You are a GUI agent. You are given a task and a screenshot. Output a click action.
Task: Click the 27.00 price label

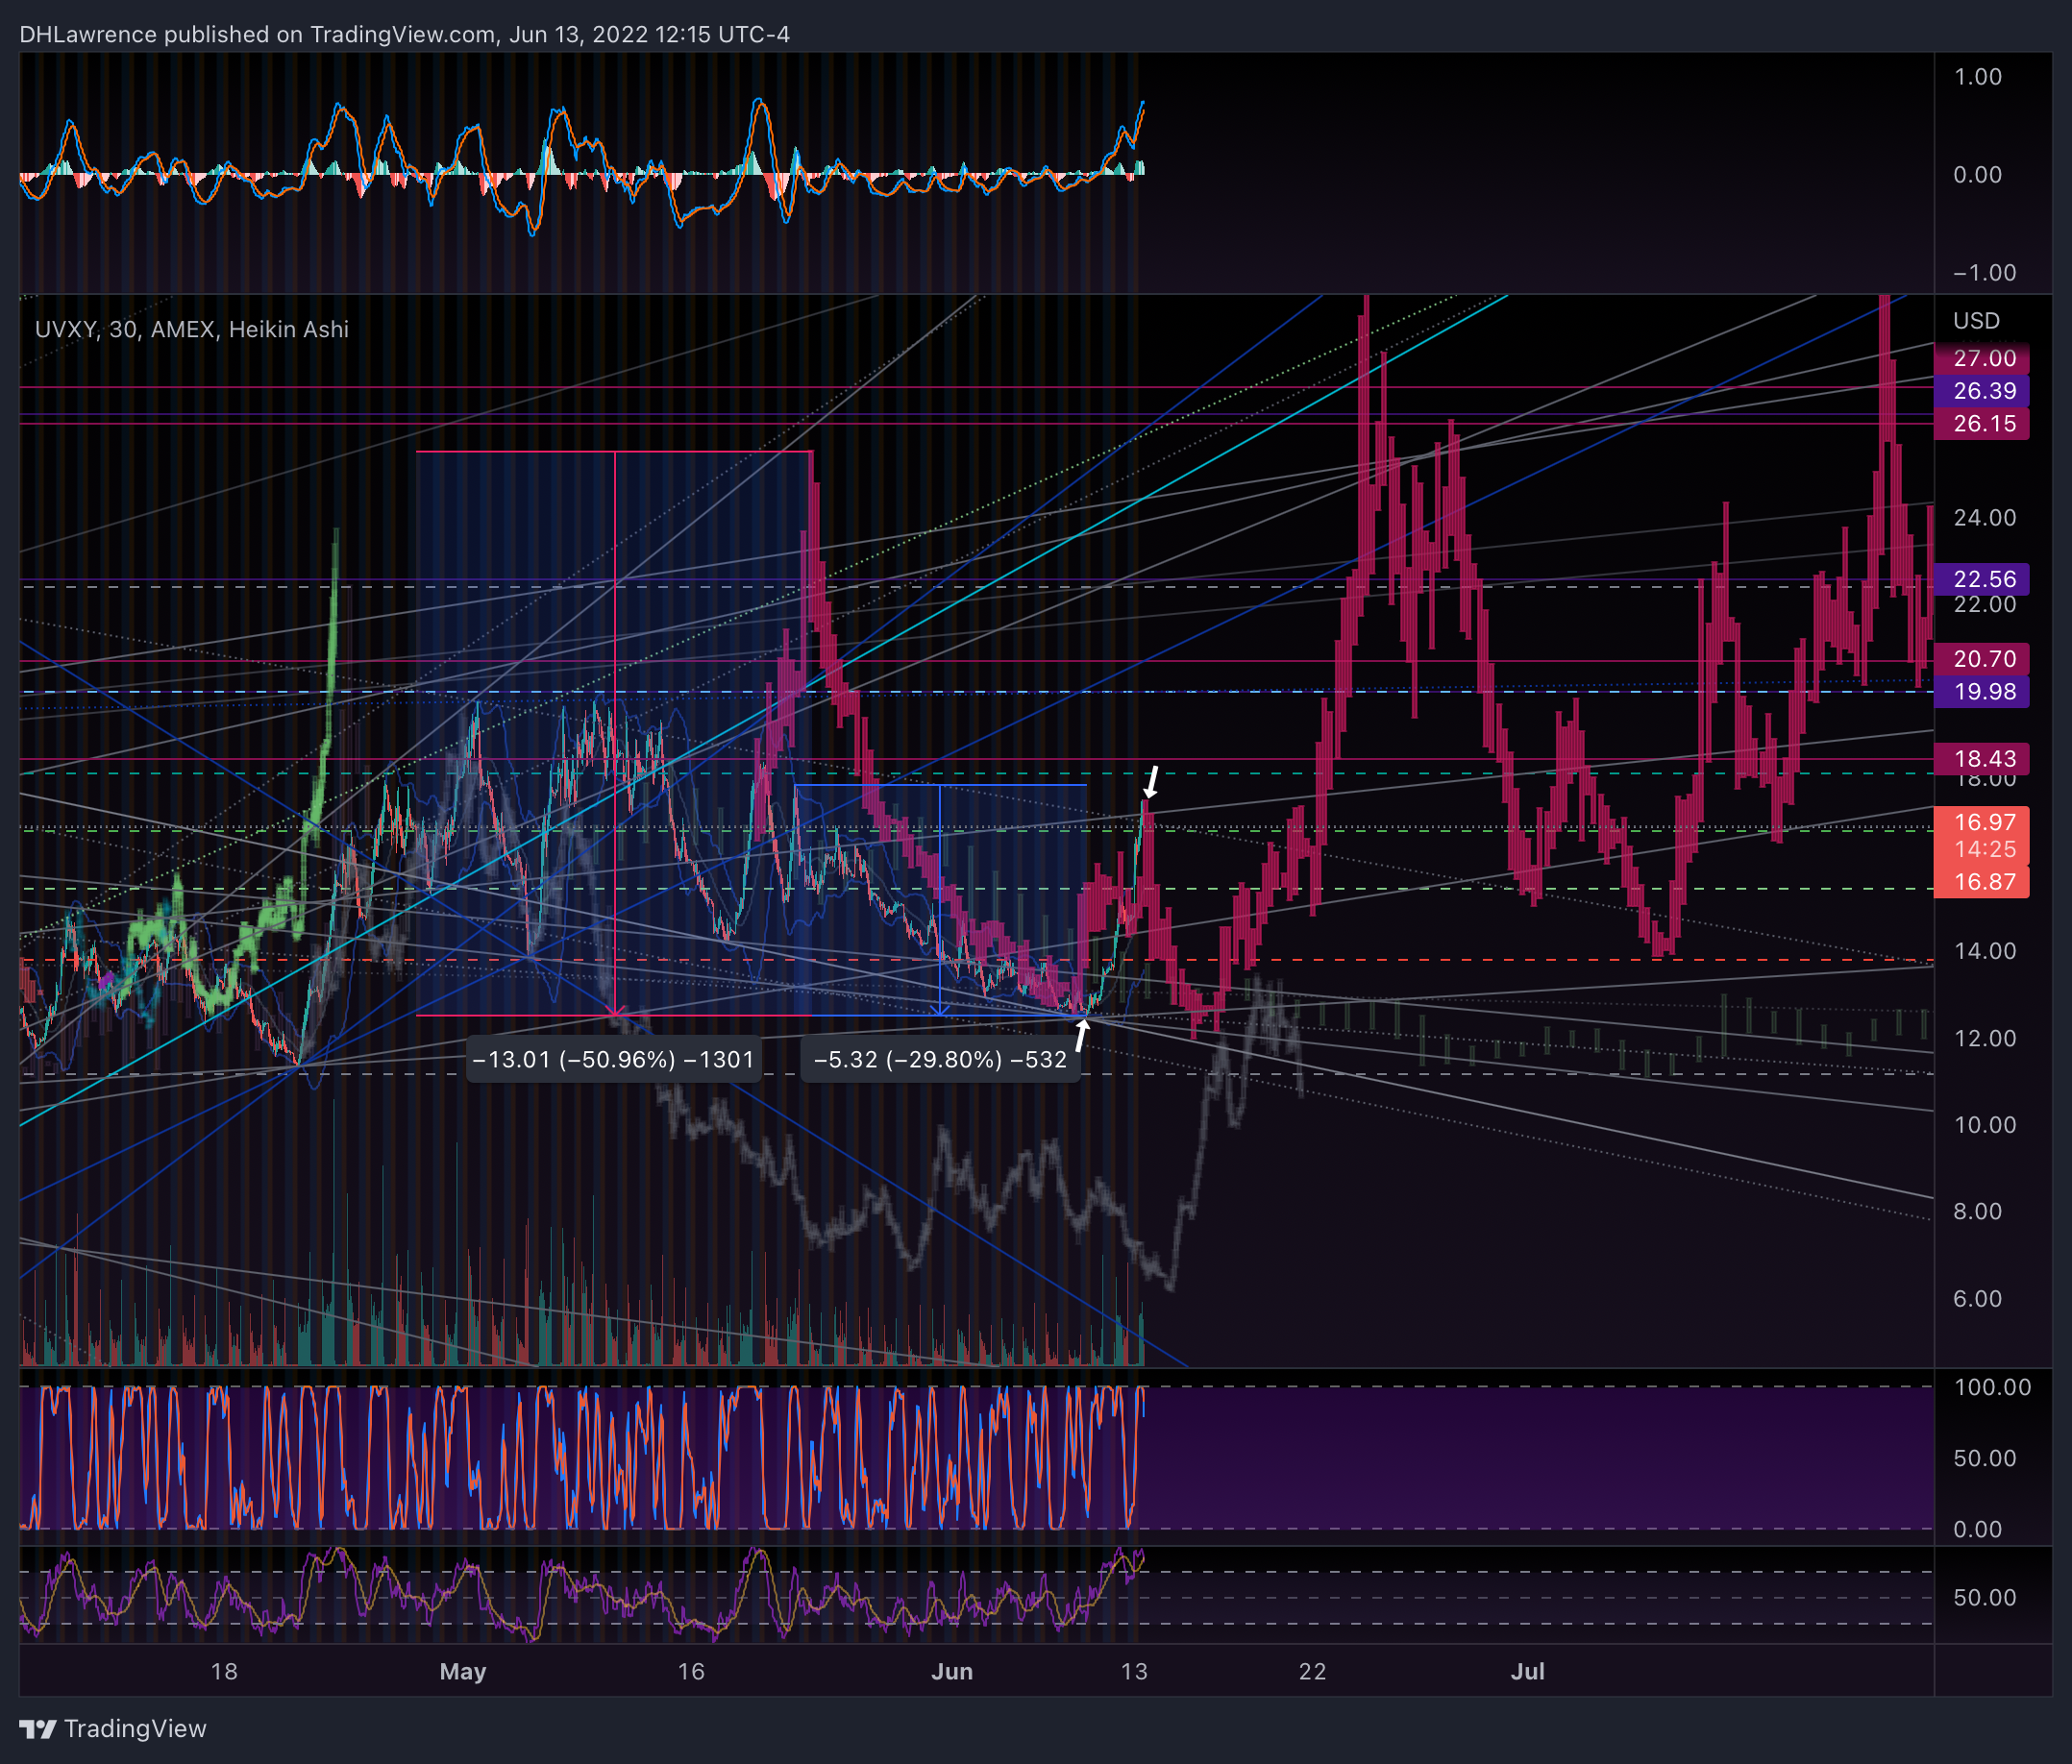(x=1981, y=358)
